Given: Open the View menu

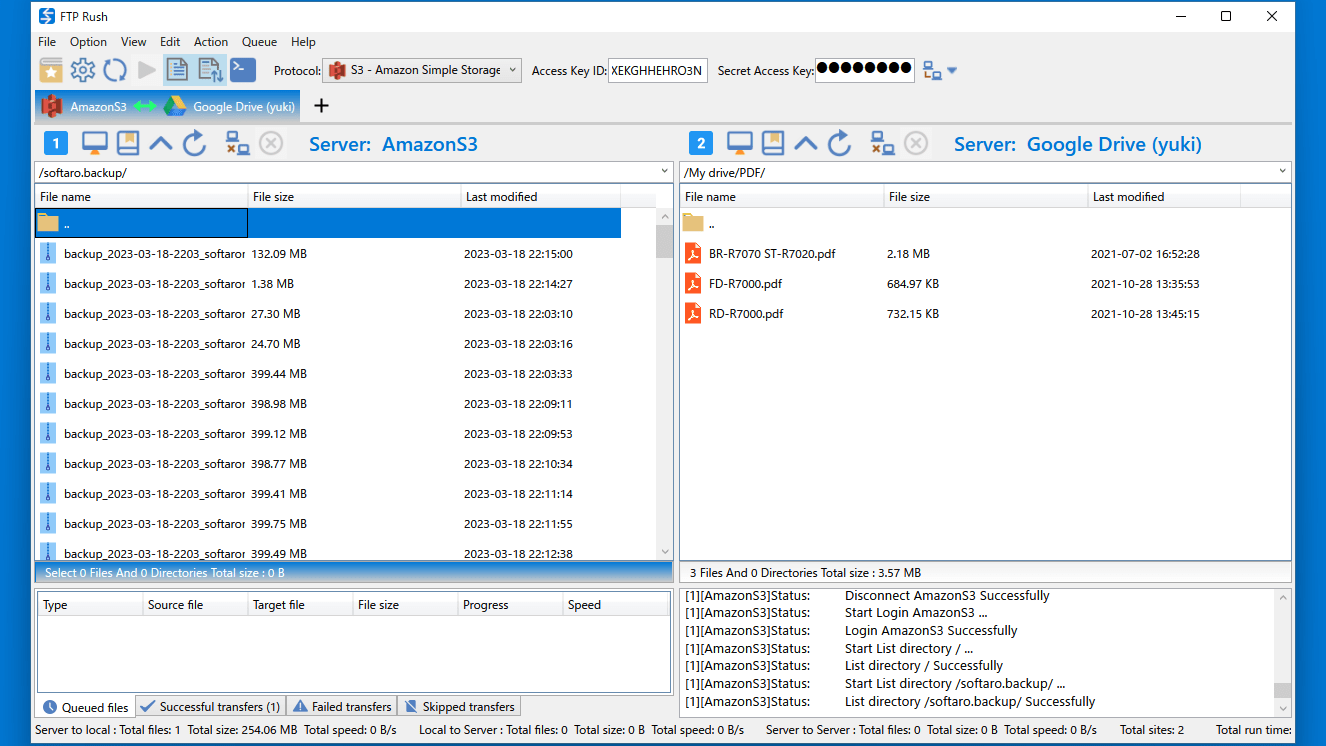Looking at the screenshot, I should click(x=134, y=42).
